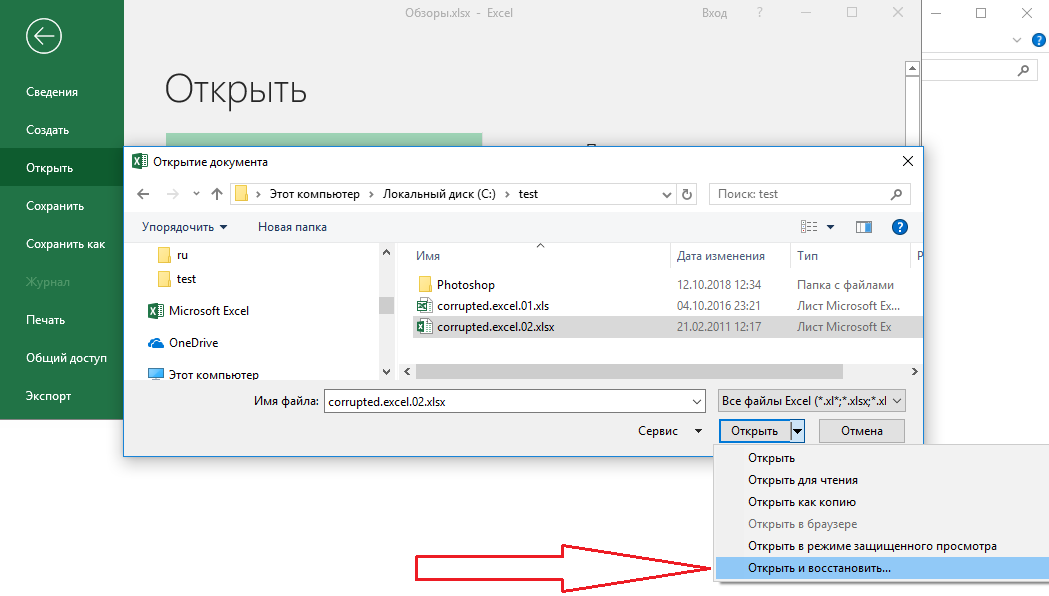This screenshot has width=1049, height=596.
Task: Click the file list horizontal scrollbar thumb
Action: pyautogui.click(x=629, y=371)
